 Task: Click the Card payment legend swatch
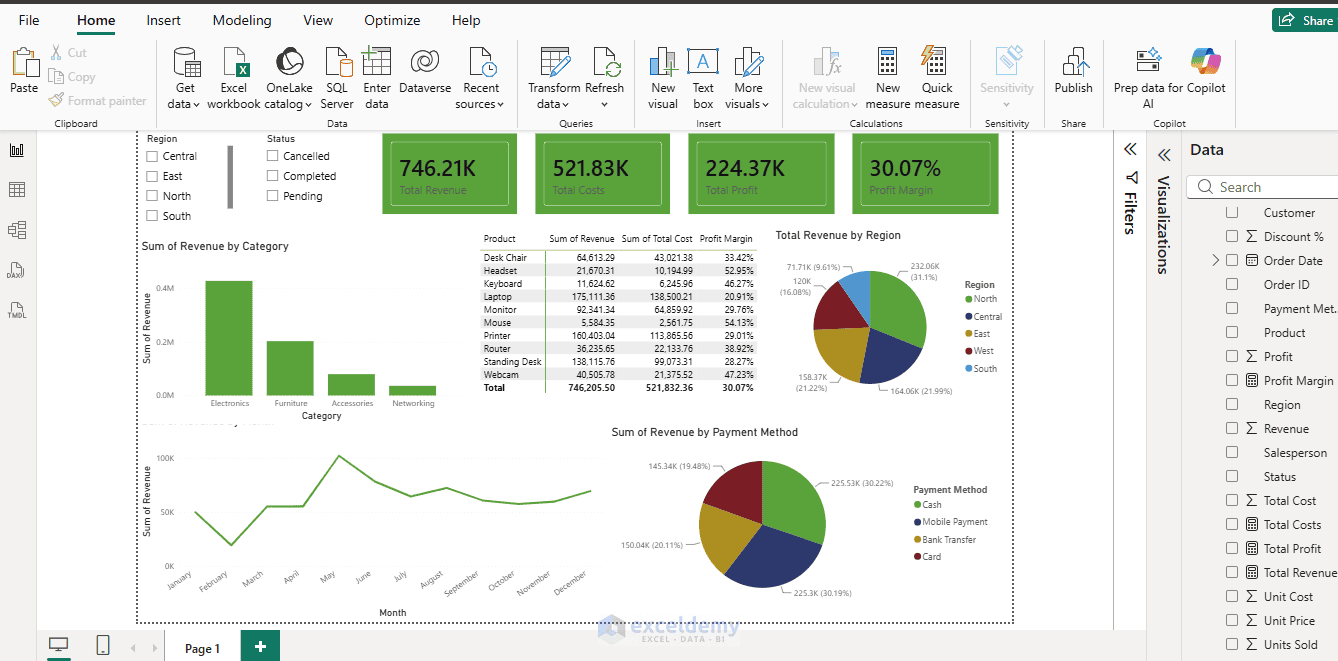point(917,557)
